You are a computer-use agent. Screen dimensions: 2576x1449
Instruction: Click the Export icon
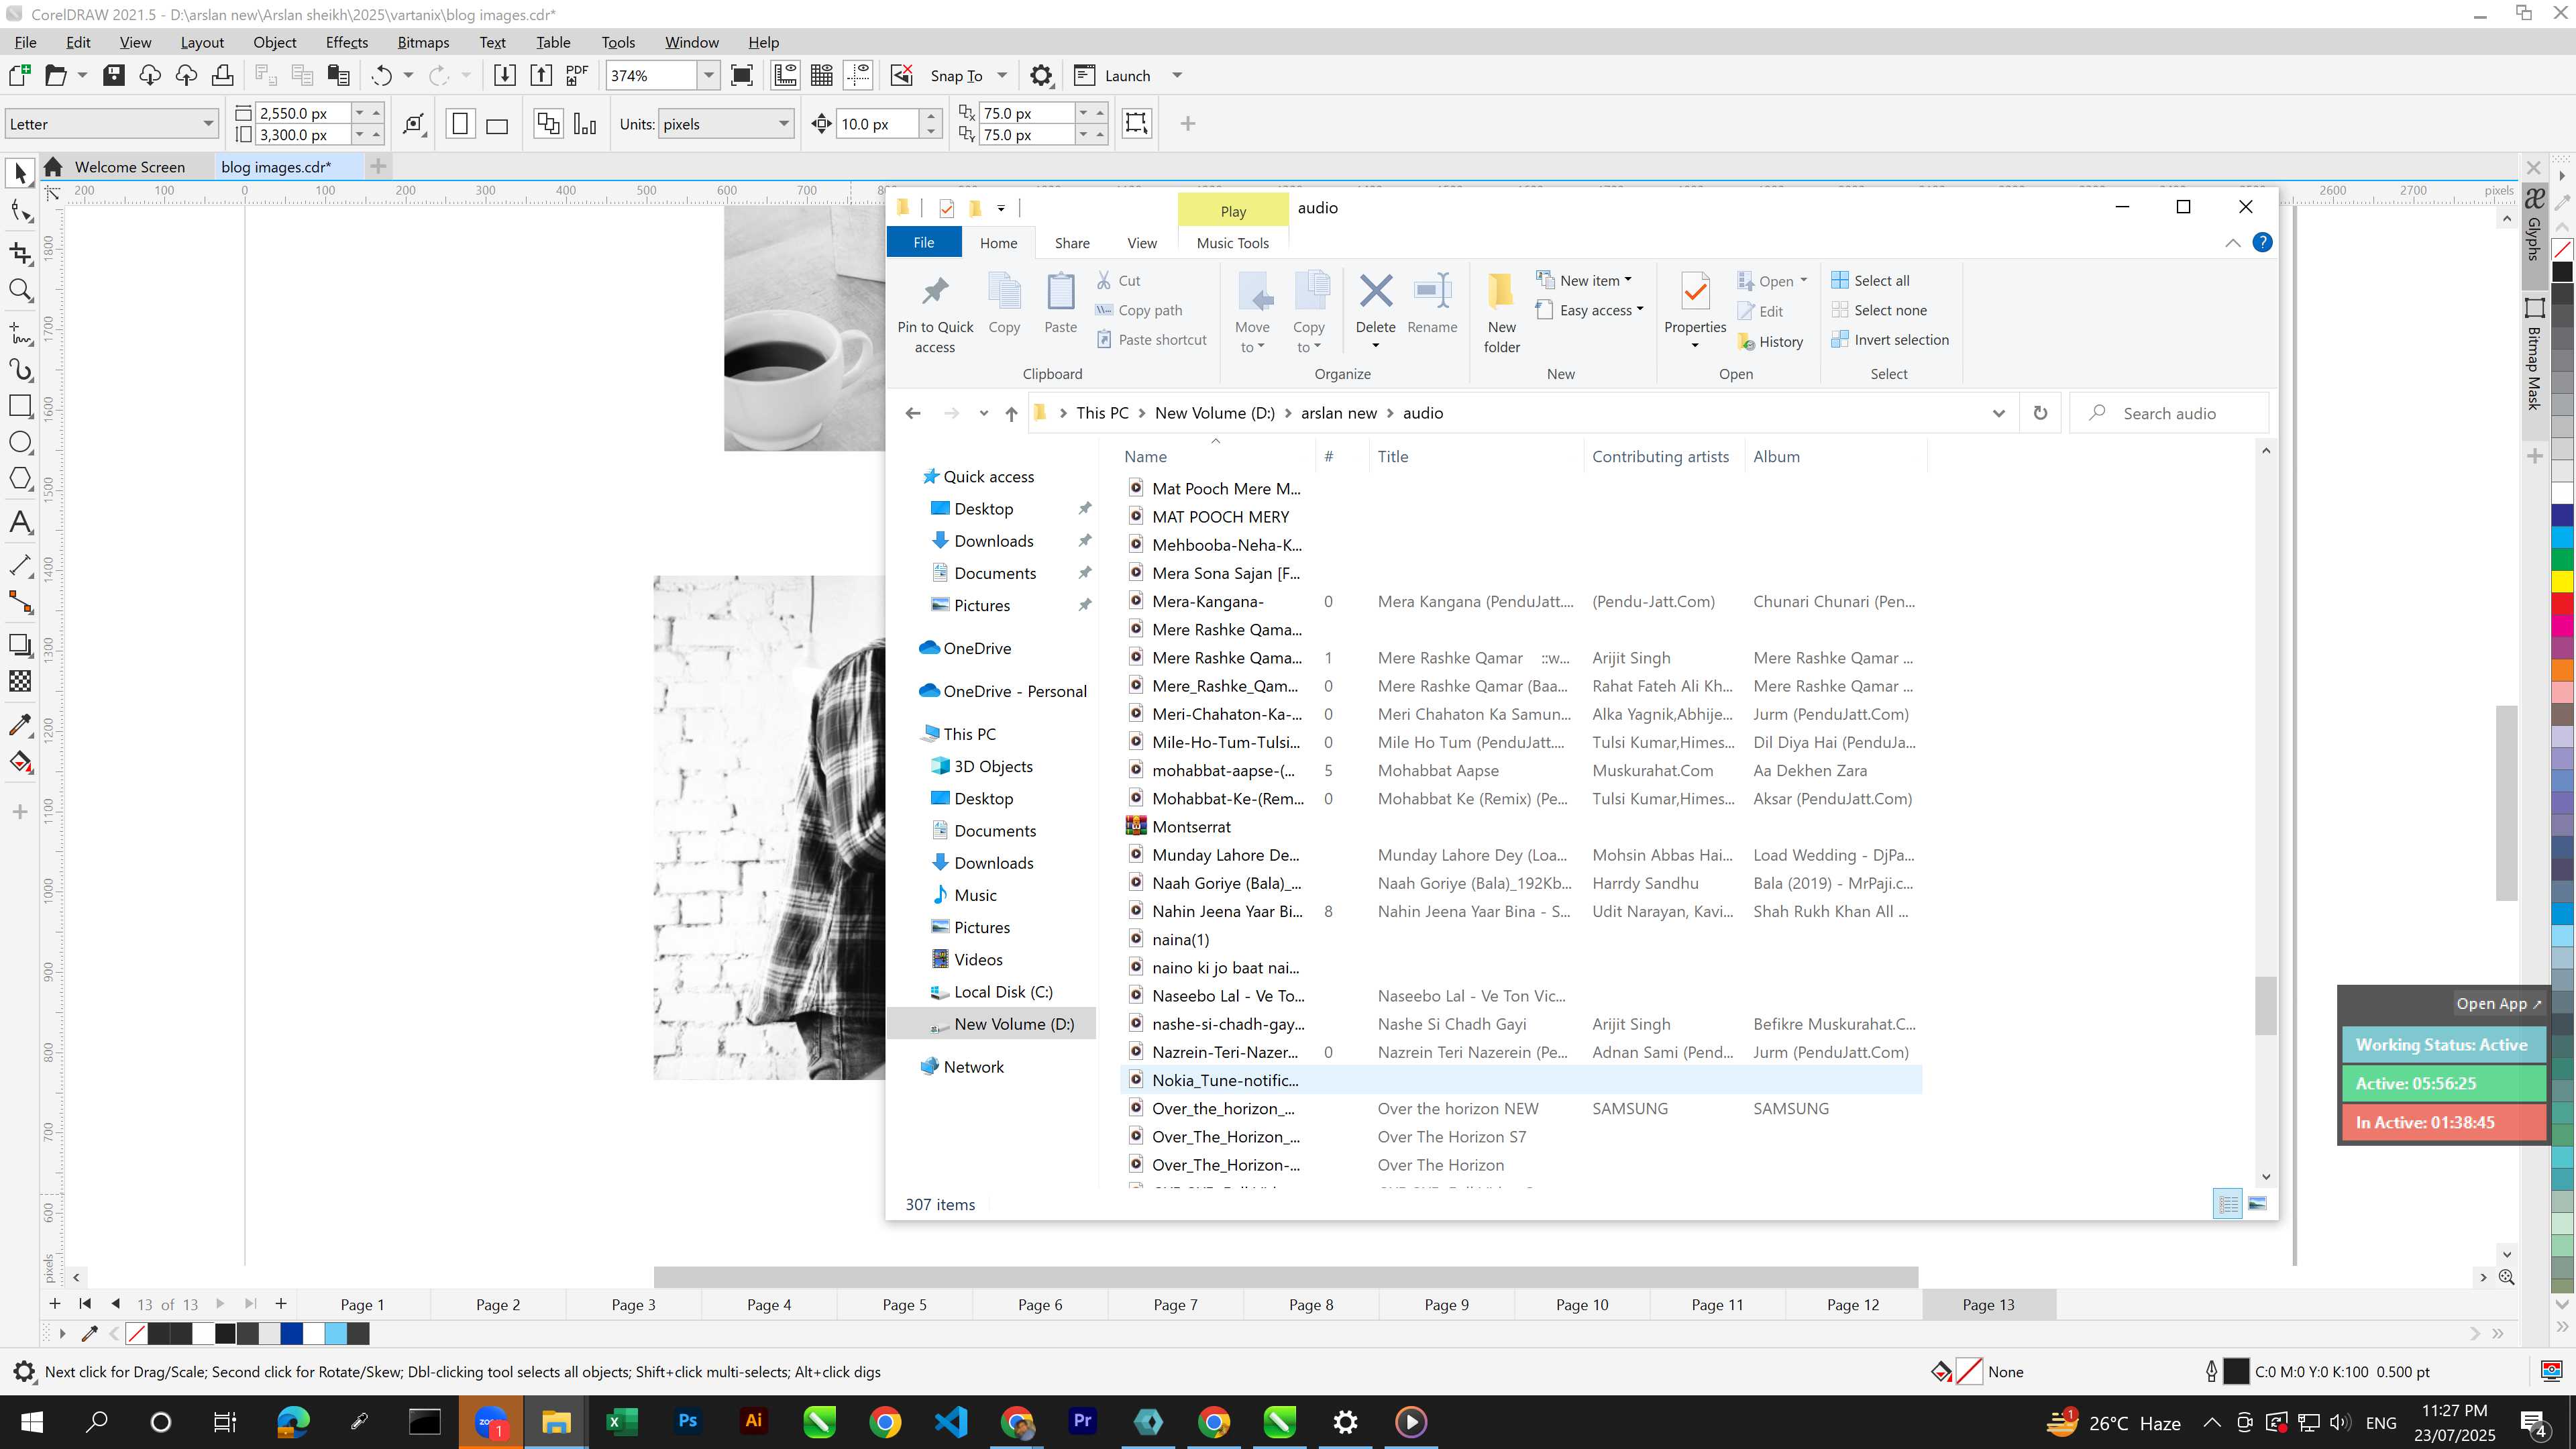tap(541, 75)
